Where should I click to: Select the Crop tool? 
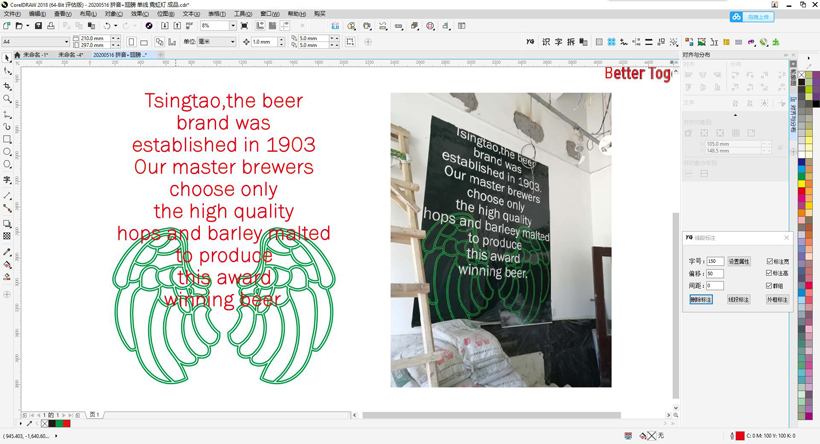point(7,86)
